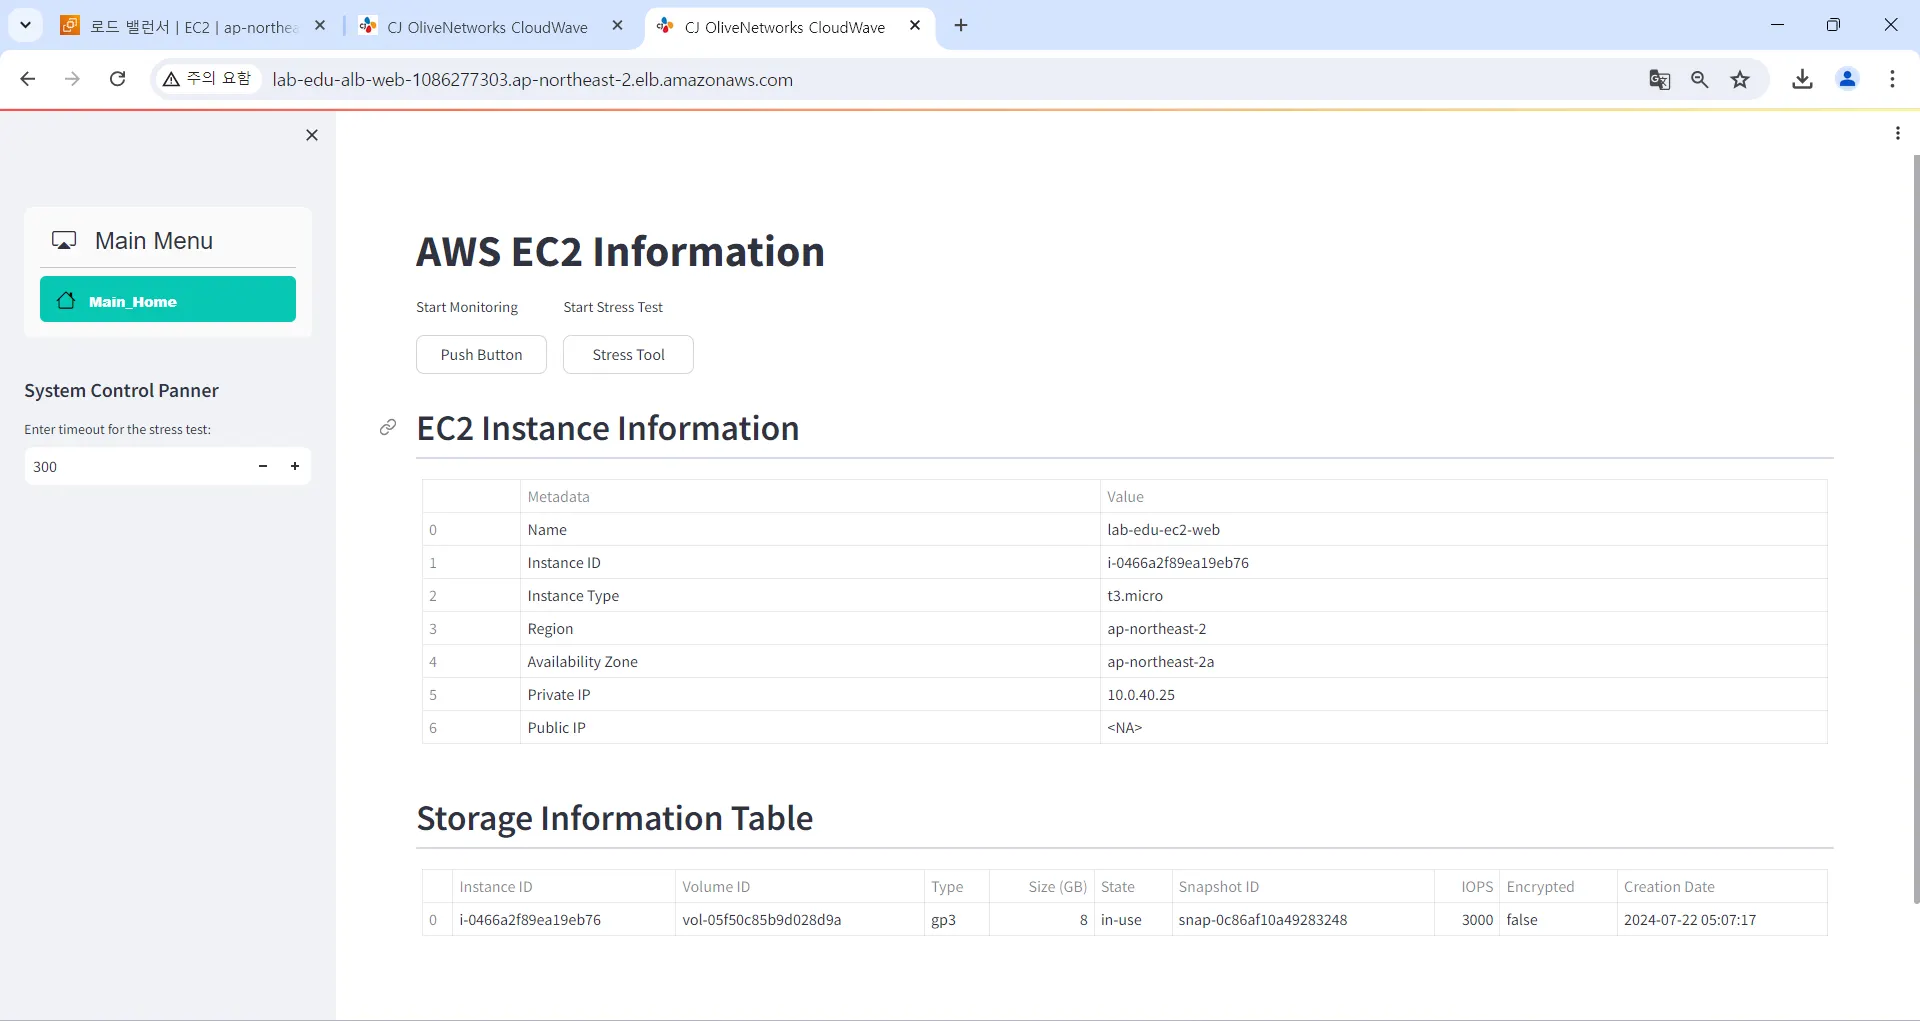Click the browser forward arrow
1920x1021 pixels.
pyautogui.click(x=72, y=79)
